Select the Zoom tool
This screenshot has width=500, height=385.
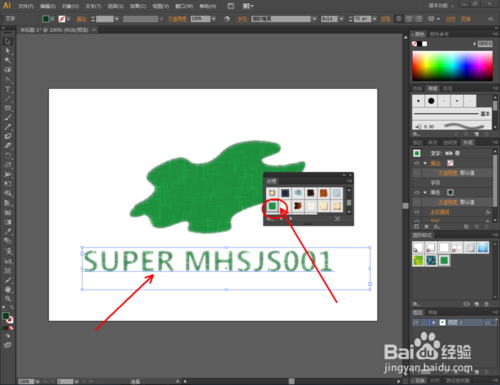tap(8, 299)
